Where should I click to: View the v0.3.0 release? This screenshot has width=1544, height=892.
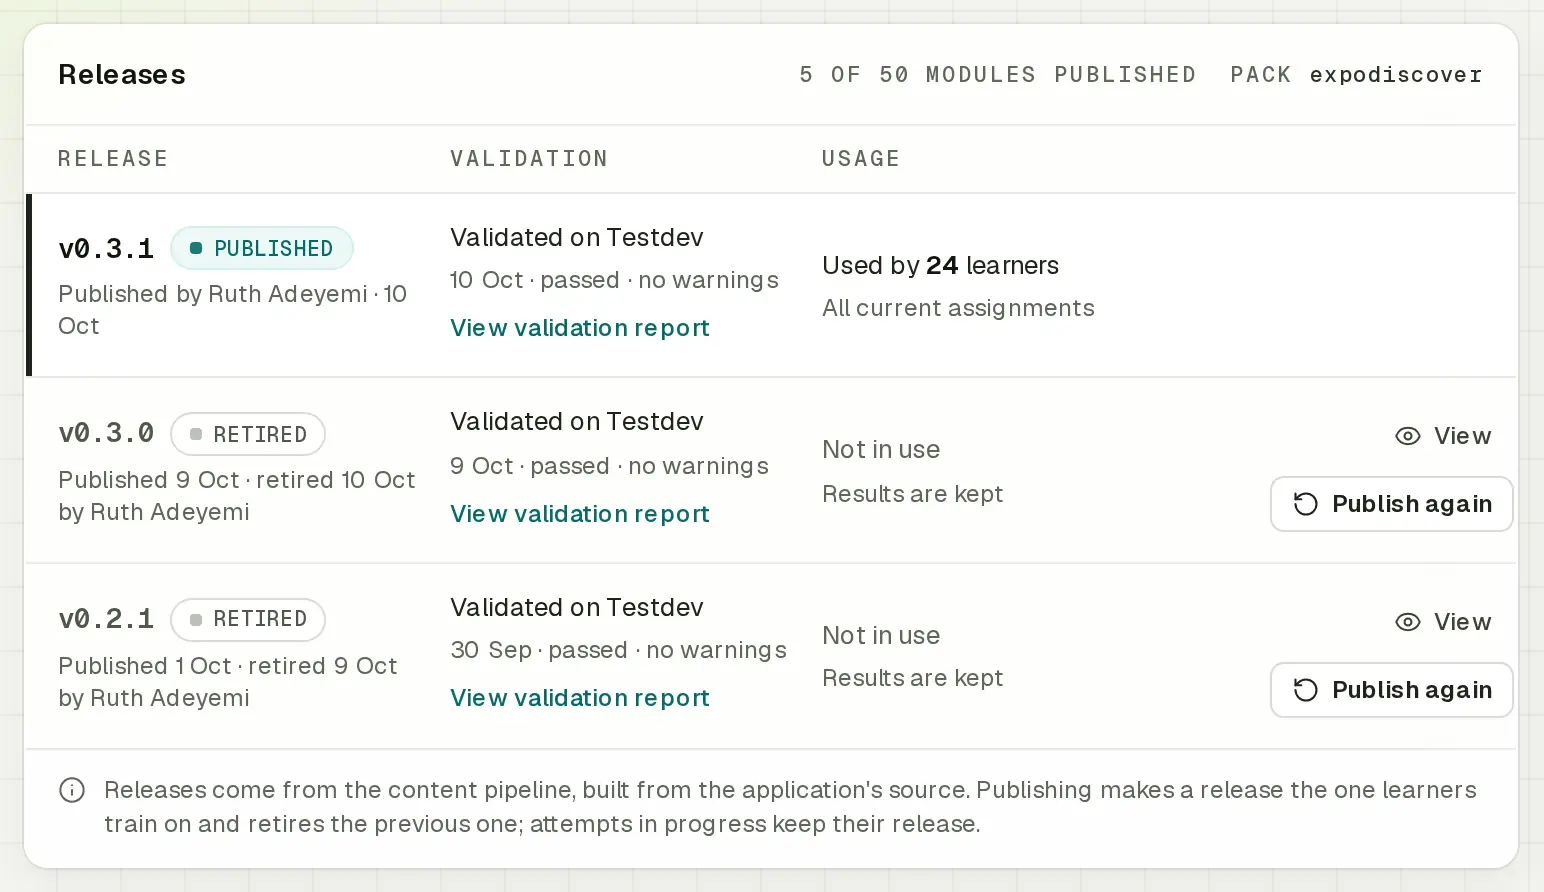pos(1443,436)
